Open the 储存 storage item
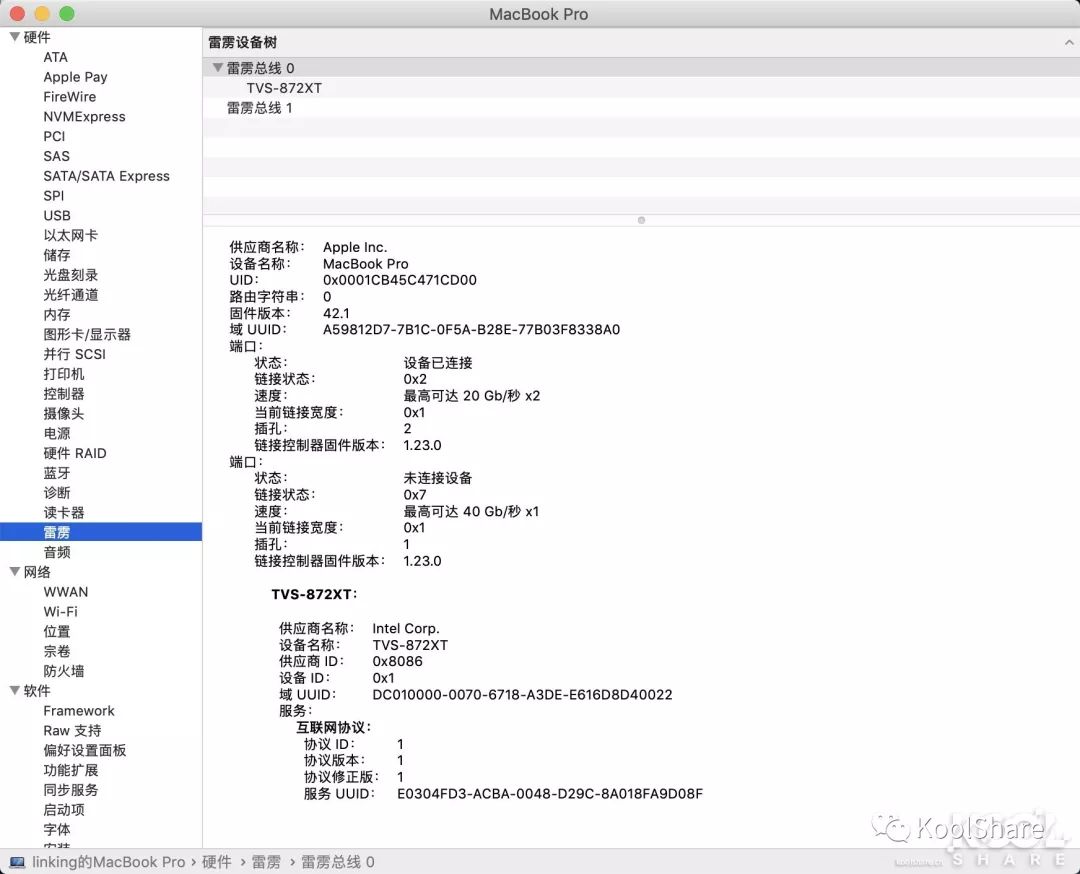1080x874 pixels. click(x=56, y=256)
